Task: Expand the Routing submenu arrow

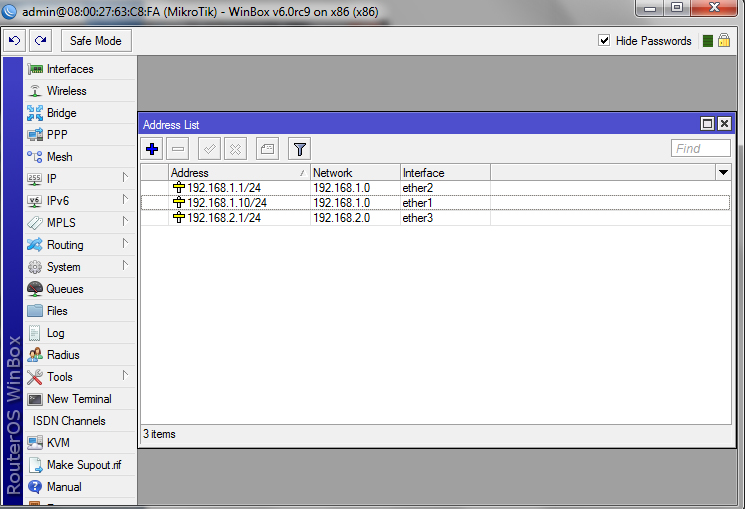Action: pyautogui.click(x=125, y=244)
